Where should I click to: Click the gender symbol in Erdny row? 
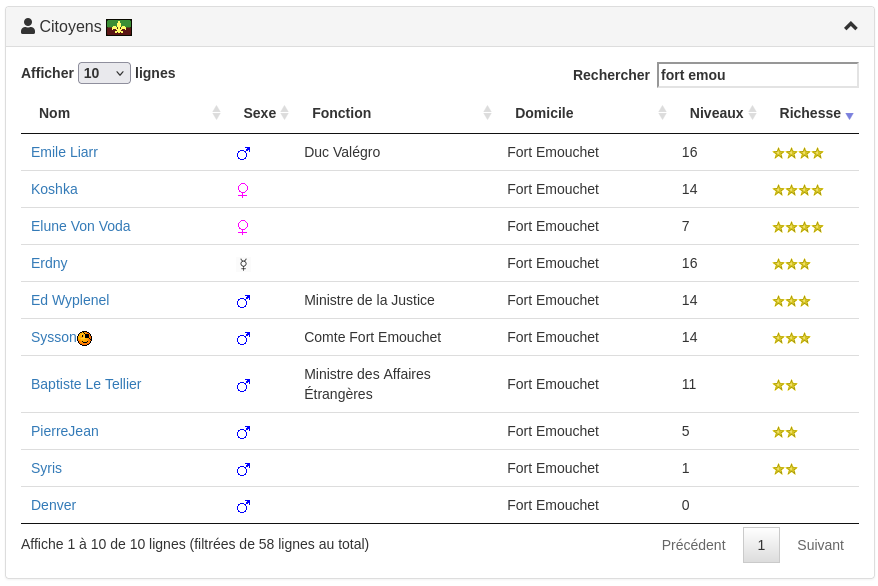242,264
